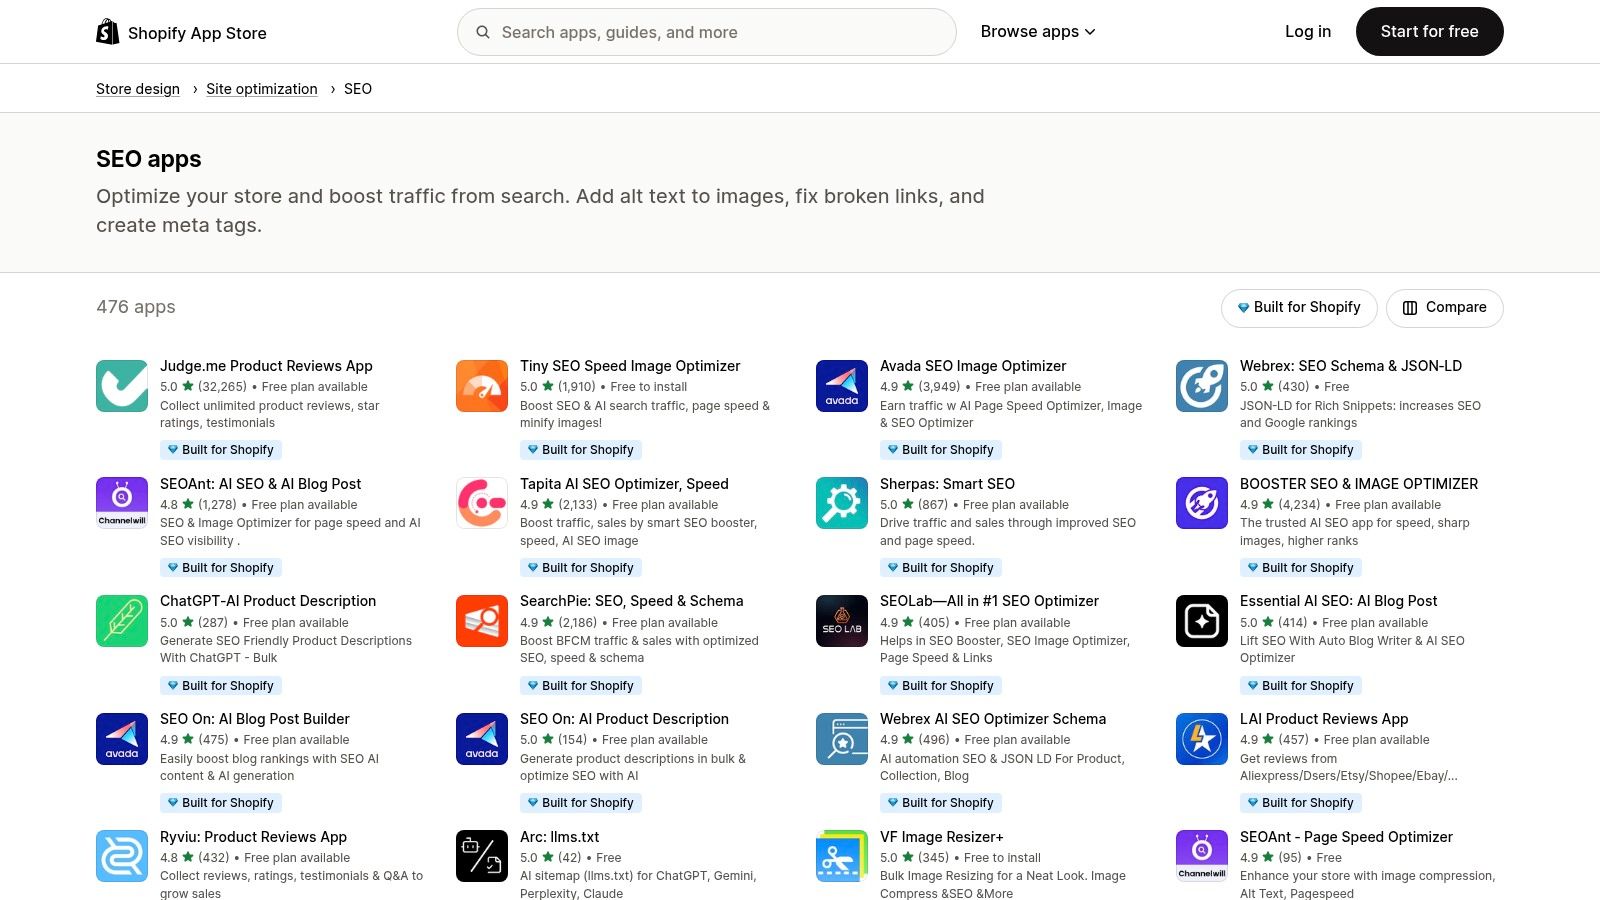The width and height of the screenshot is (1600, 900).
Task: Open the Judge.me Product Reviews app icon
Action: pos(122,386)
